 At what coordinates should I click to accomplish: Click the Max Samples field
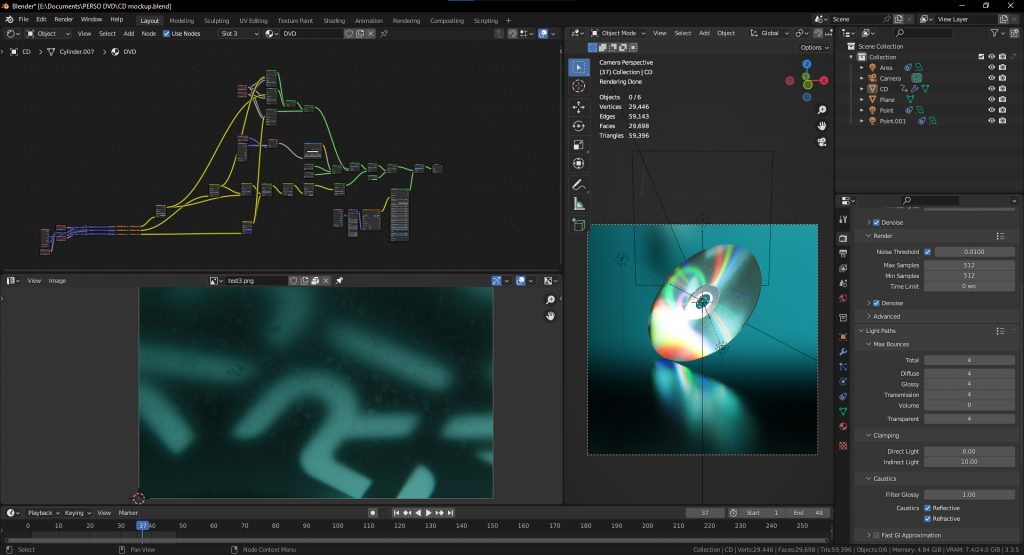pos(968,264)
